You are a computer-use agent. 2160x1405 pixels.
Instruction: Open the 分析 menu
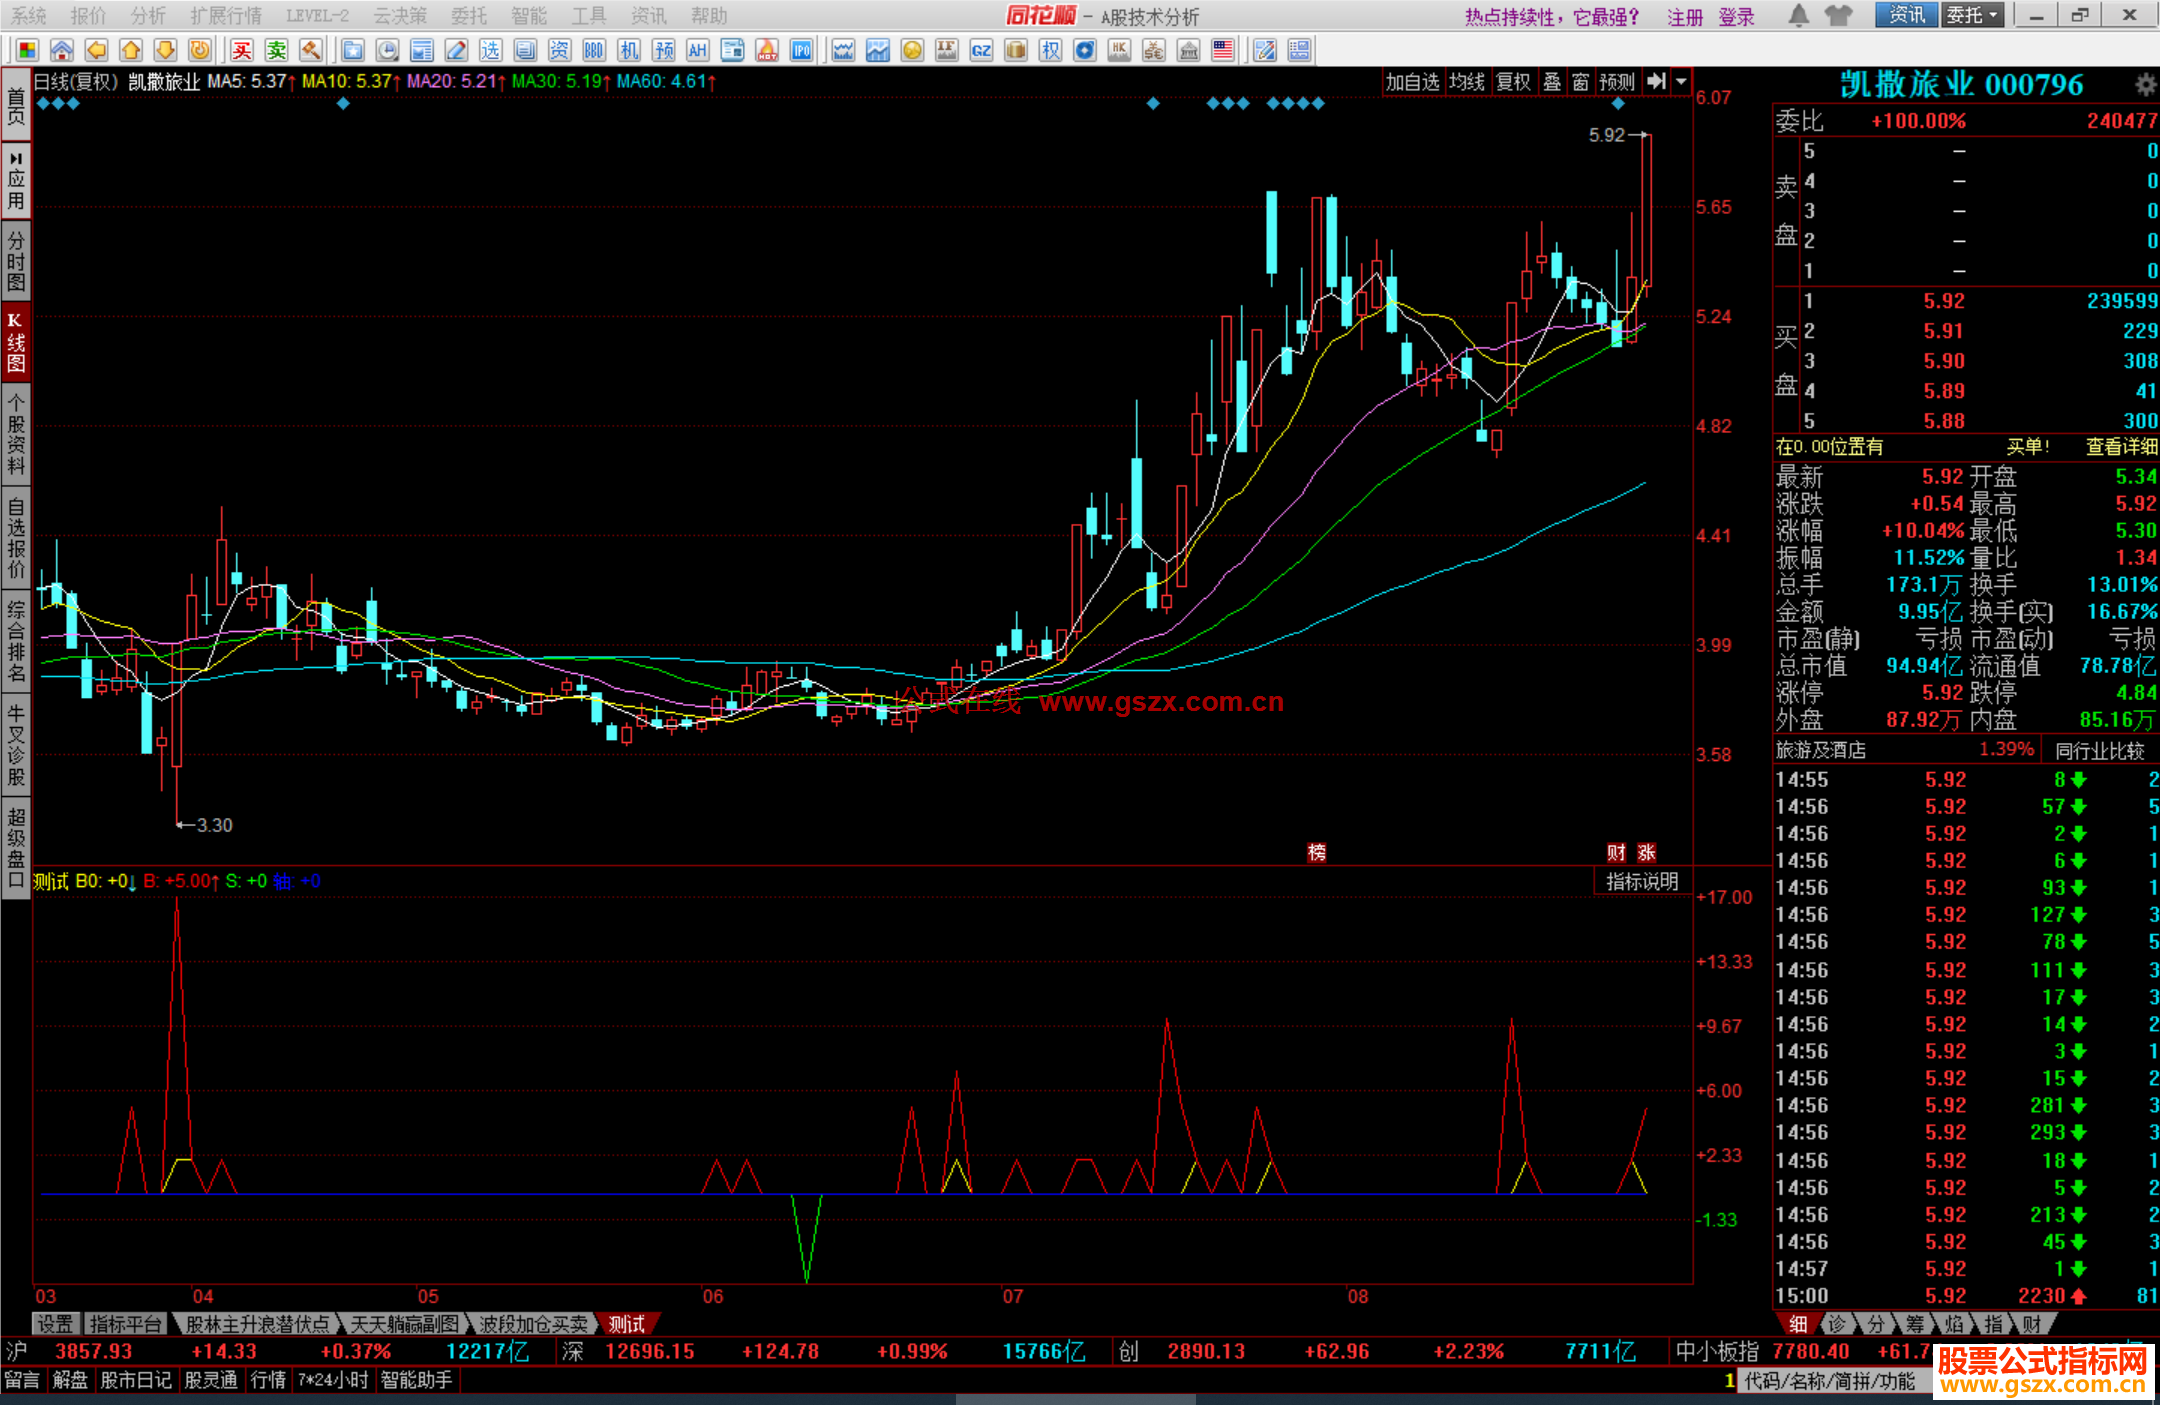coord(148,16)
